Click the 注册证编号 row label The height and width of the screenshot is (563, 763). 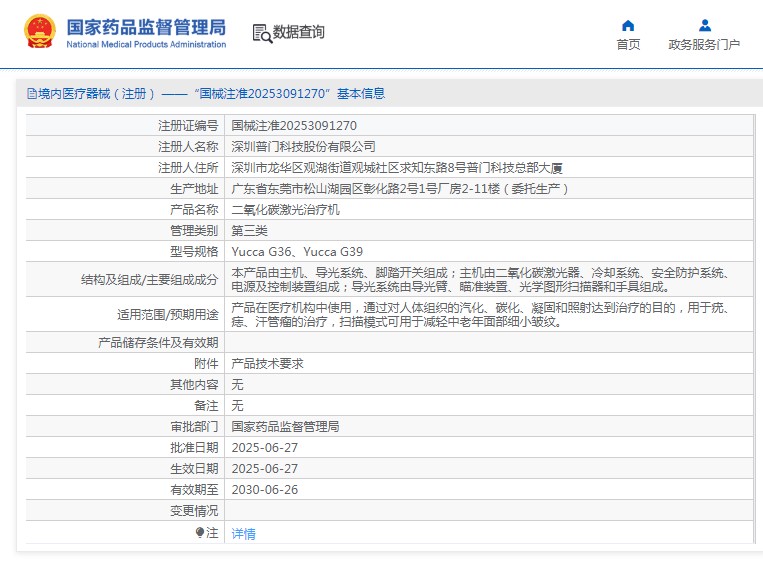coord(188,126)
